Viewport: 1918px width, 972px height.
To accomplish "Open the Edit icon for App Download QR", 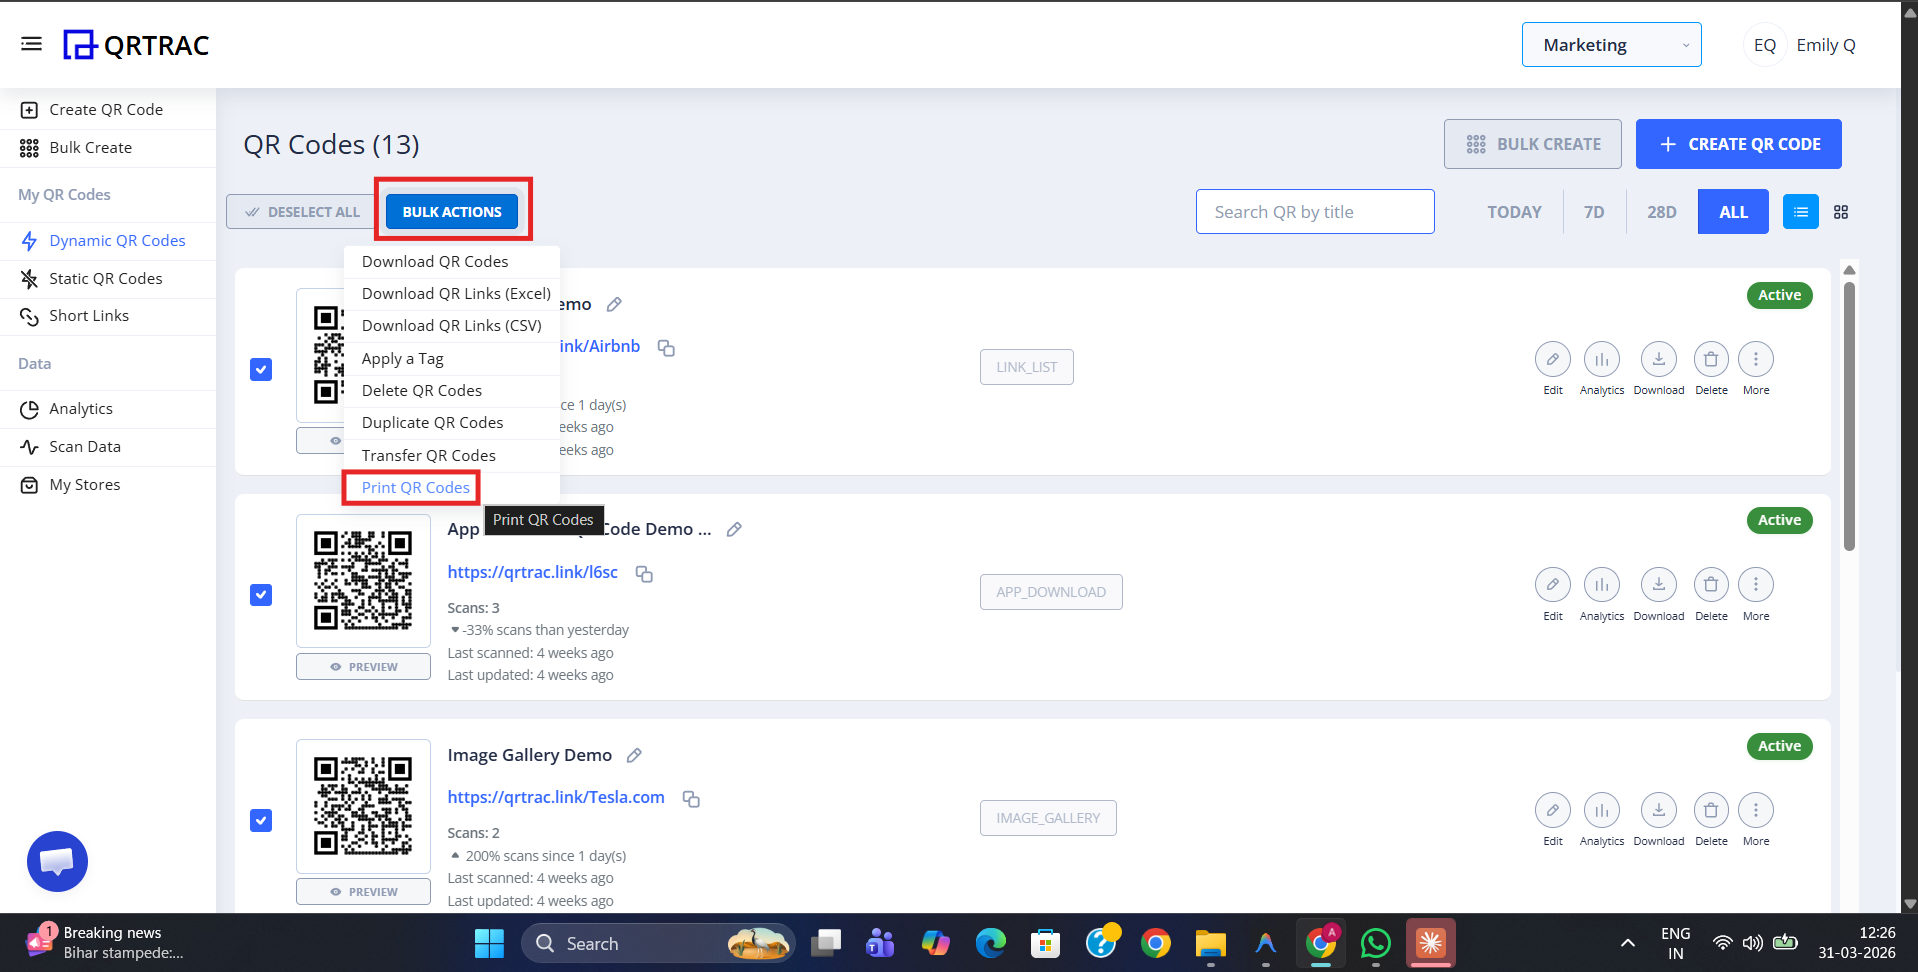I will (1552, 584).
